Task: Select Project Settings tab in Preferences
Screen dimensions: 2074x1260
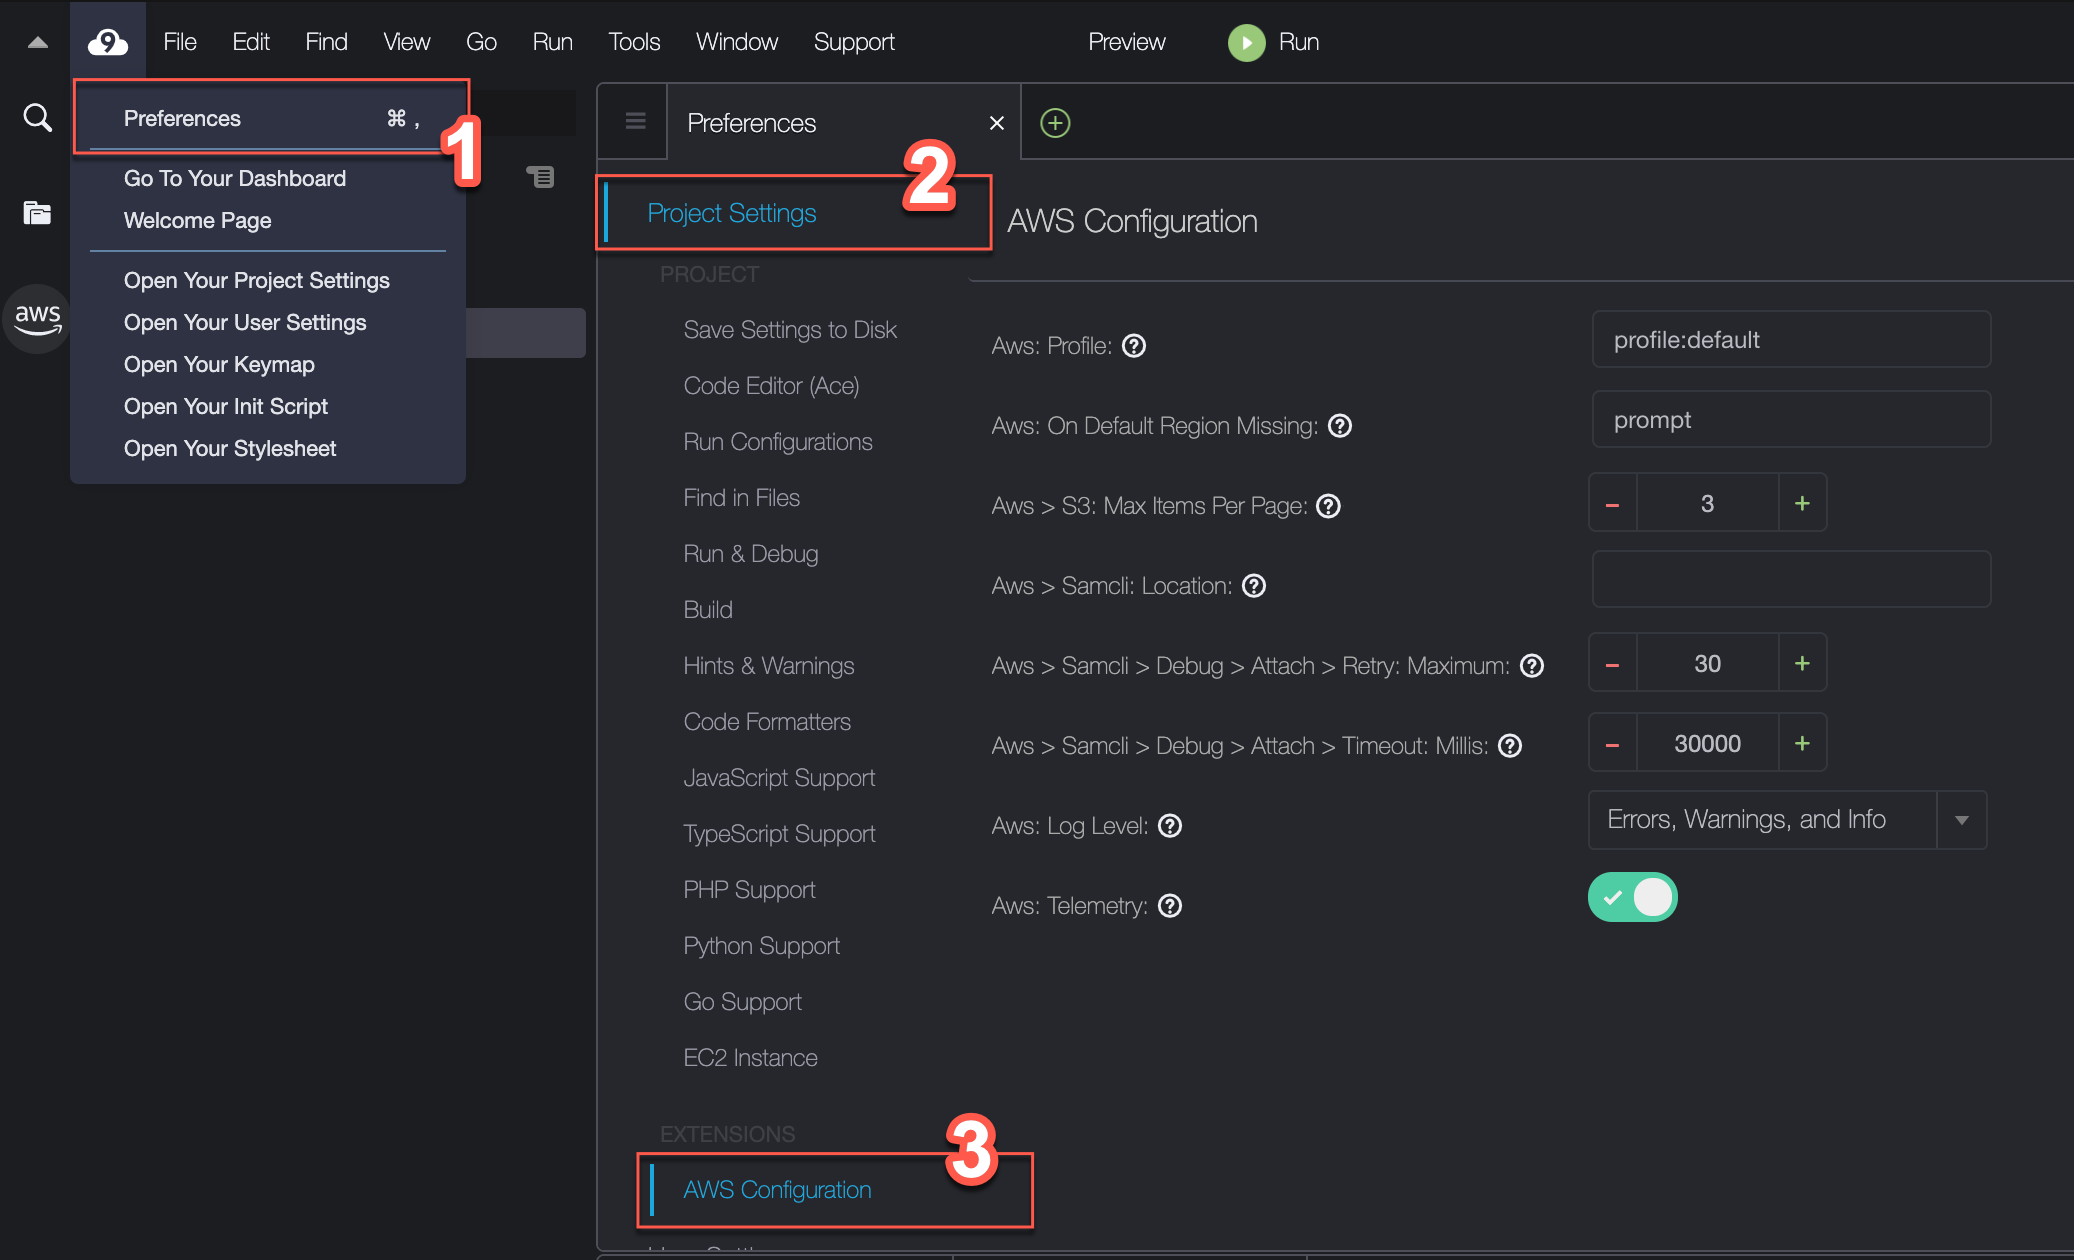Action: [x=732, y=212]
